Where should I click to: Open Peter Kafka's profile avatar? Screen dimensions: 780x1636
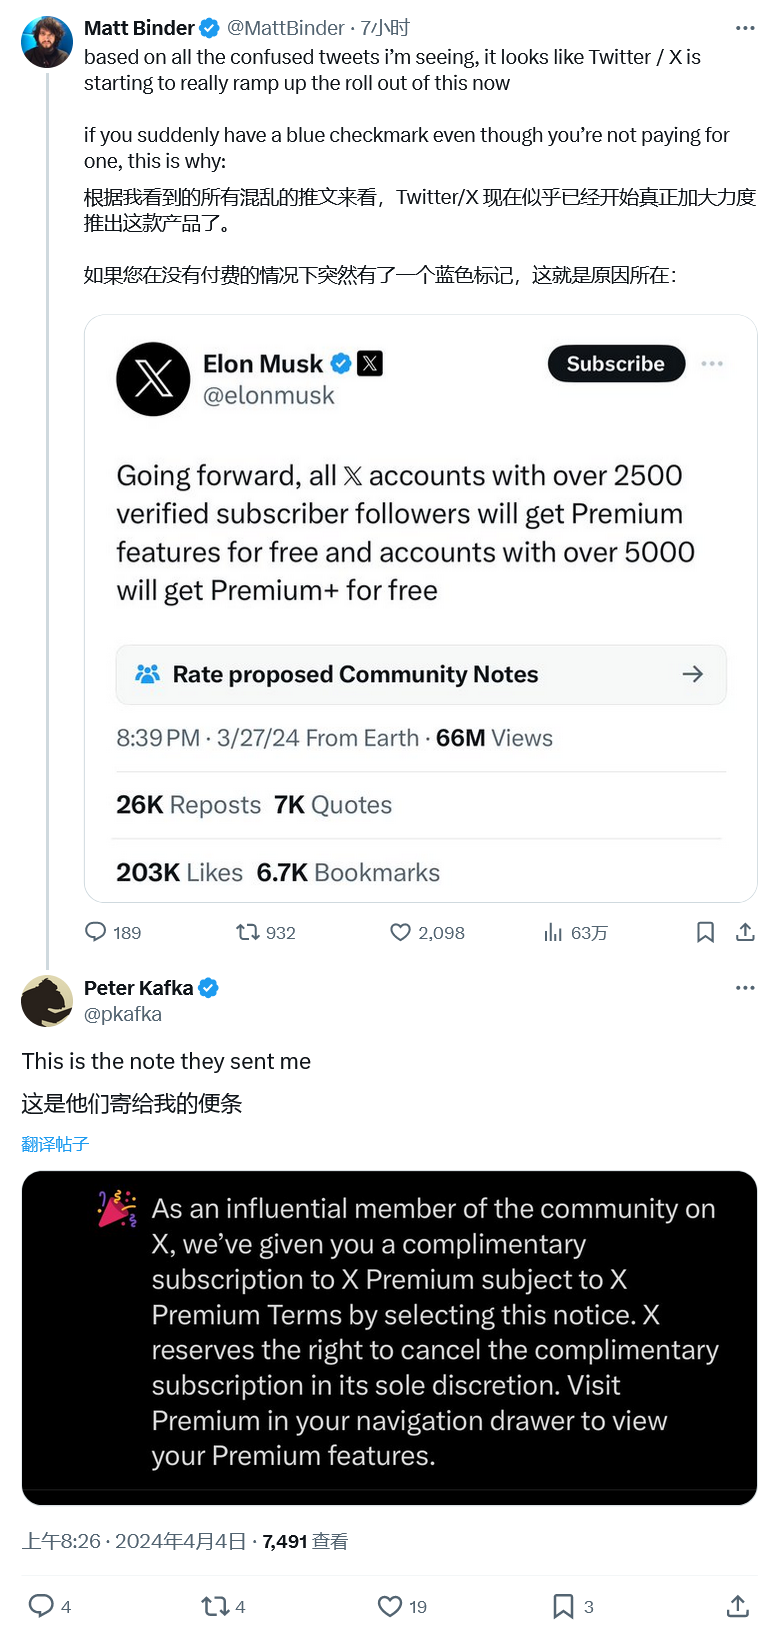(47, 1001)
